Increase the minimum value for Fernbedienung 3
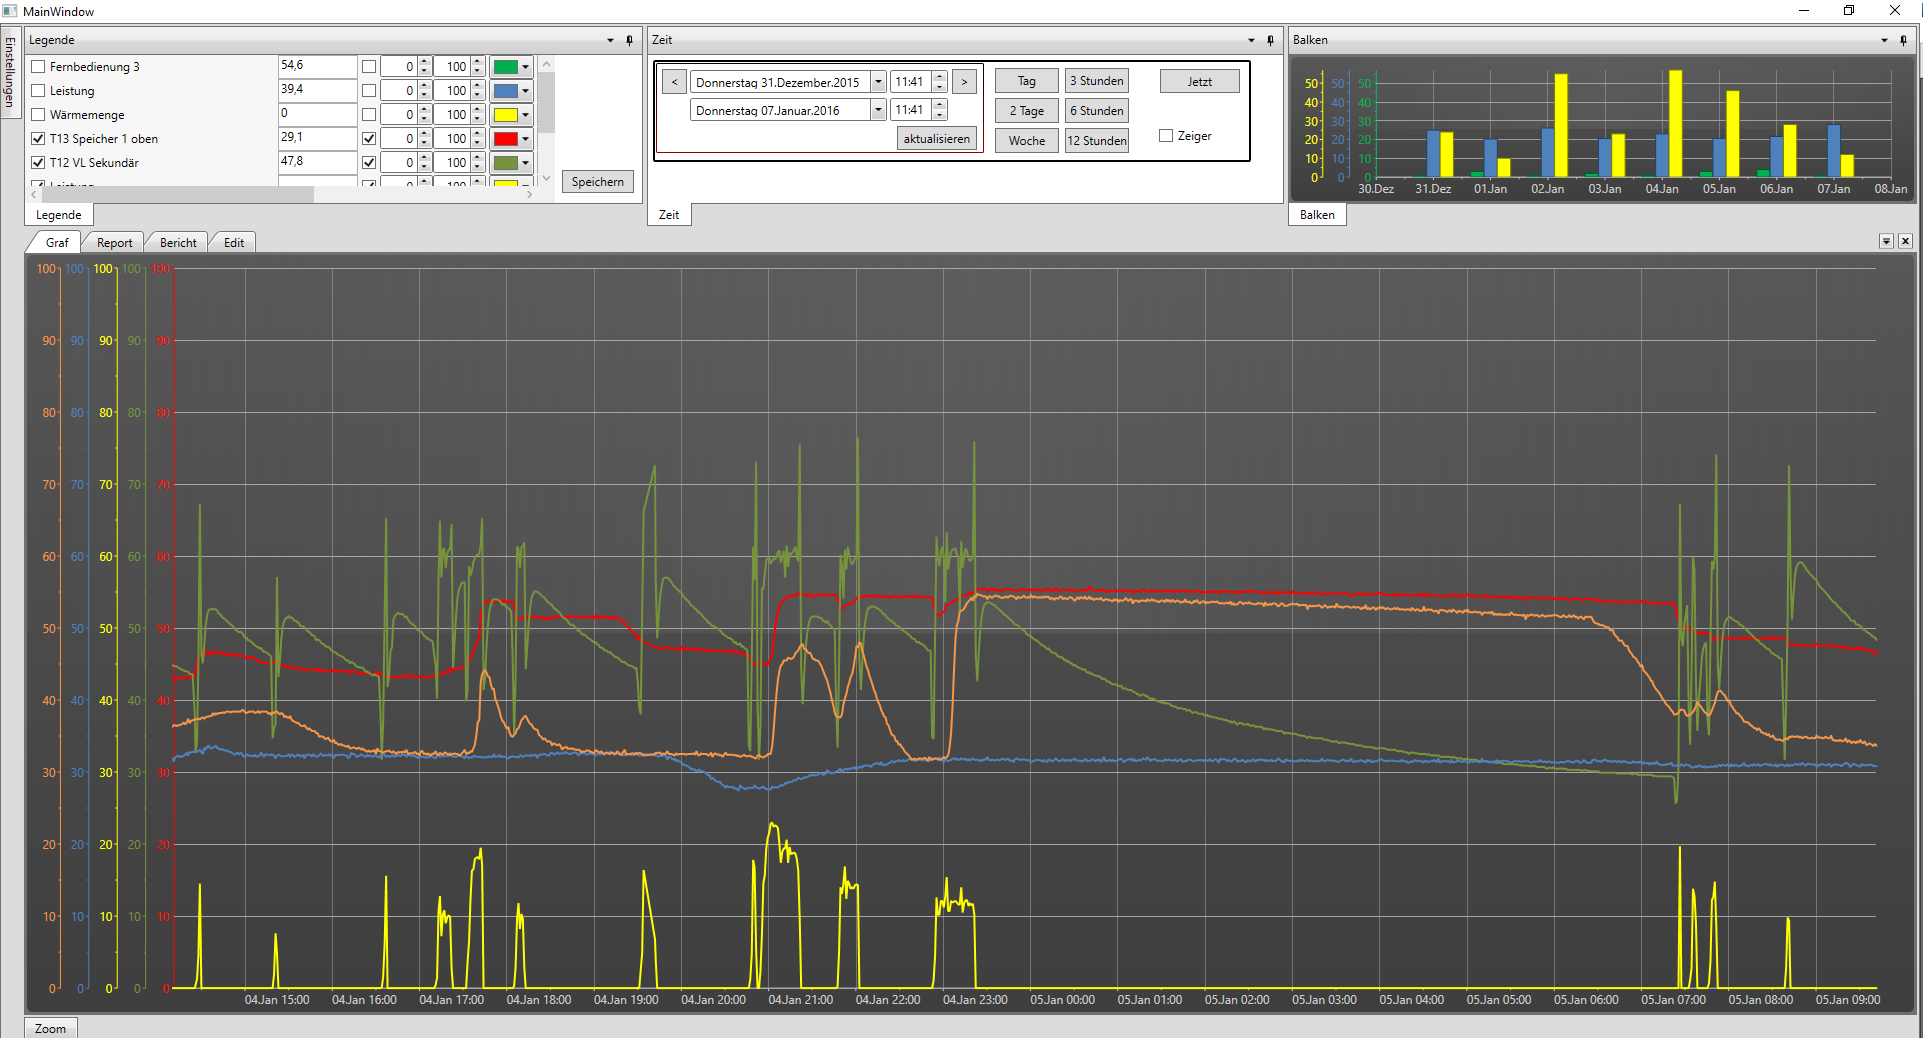The image size is (1923, 1038). 425,62
